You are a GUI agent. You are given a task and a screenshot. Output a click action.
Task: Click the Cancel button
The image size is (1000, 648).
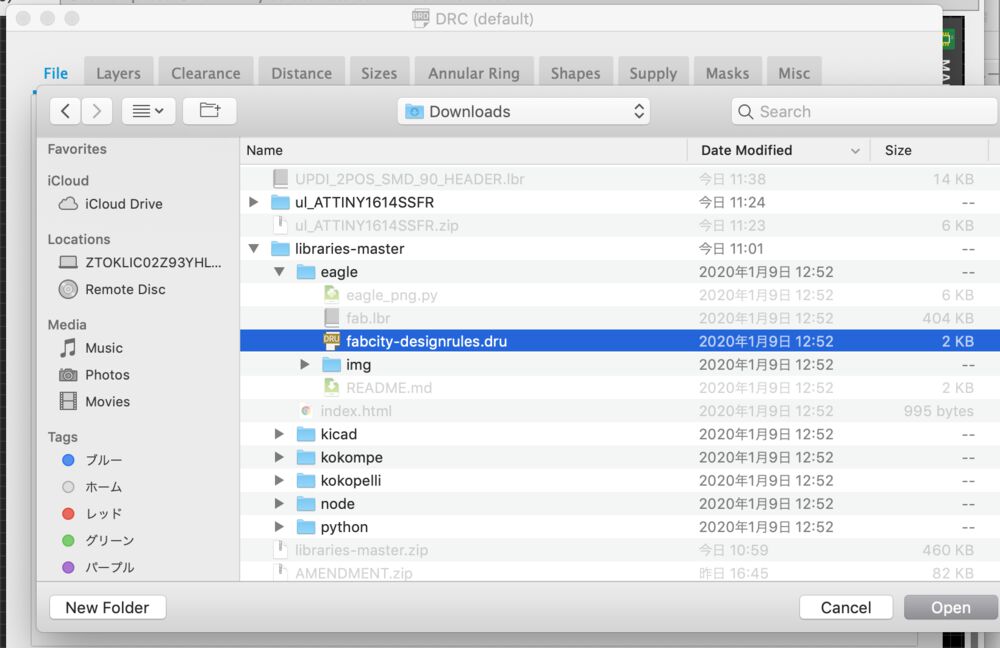(x=846, y=607)
